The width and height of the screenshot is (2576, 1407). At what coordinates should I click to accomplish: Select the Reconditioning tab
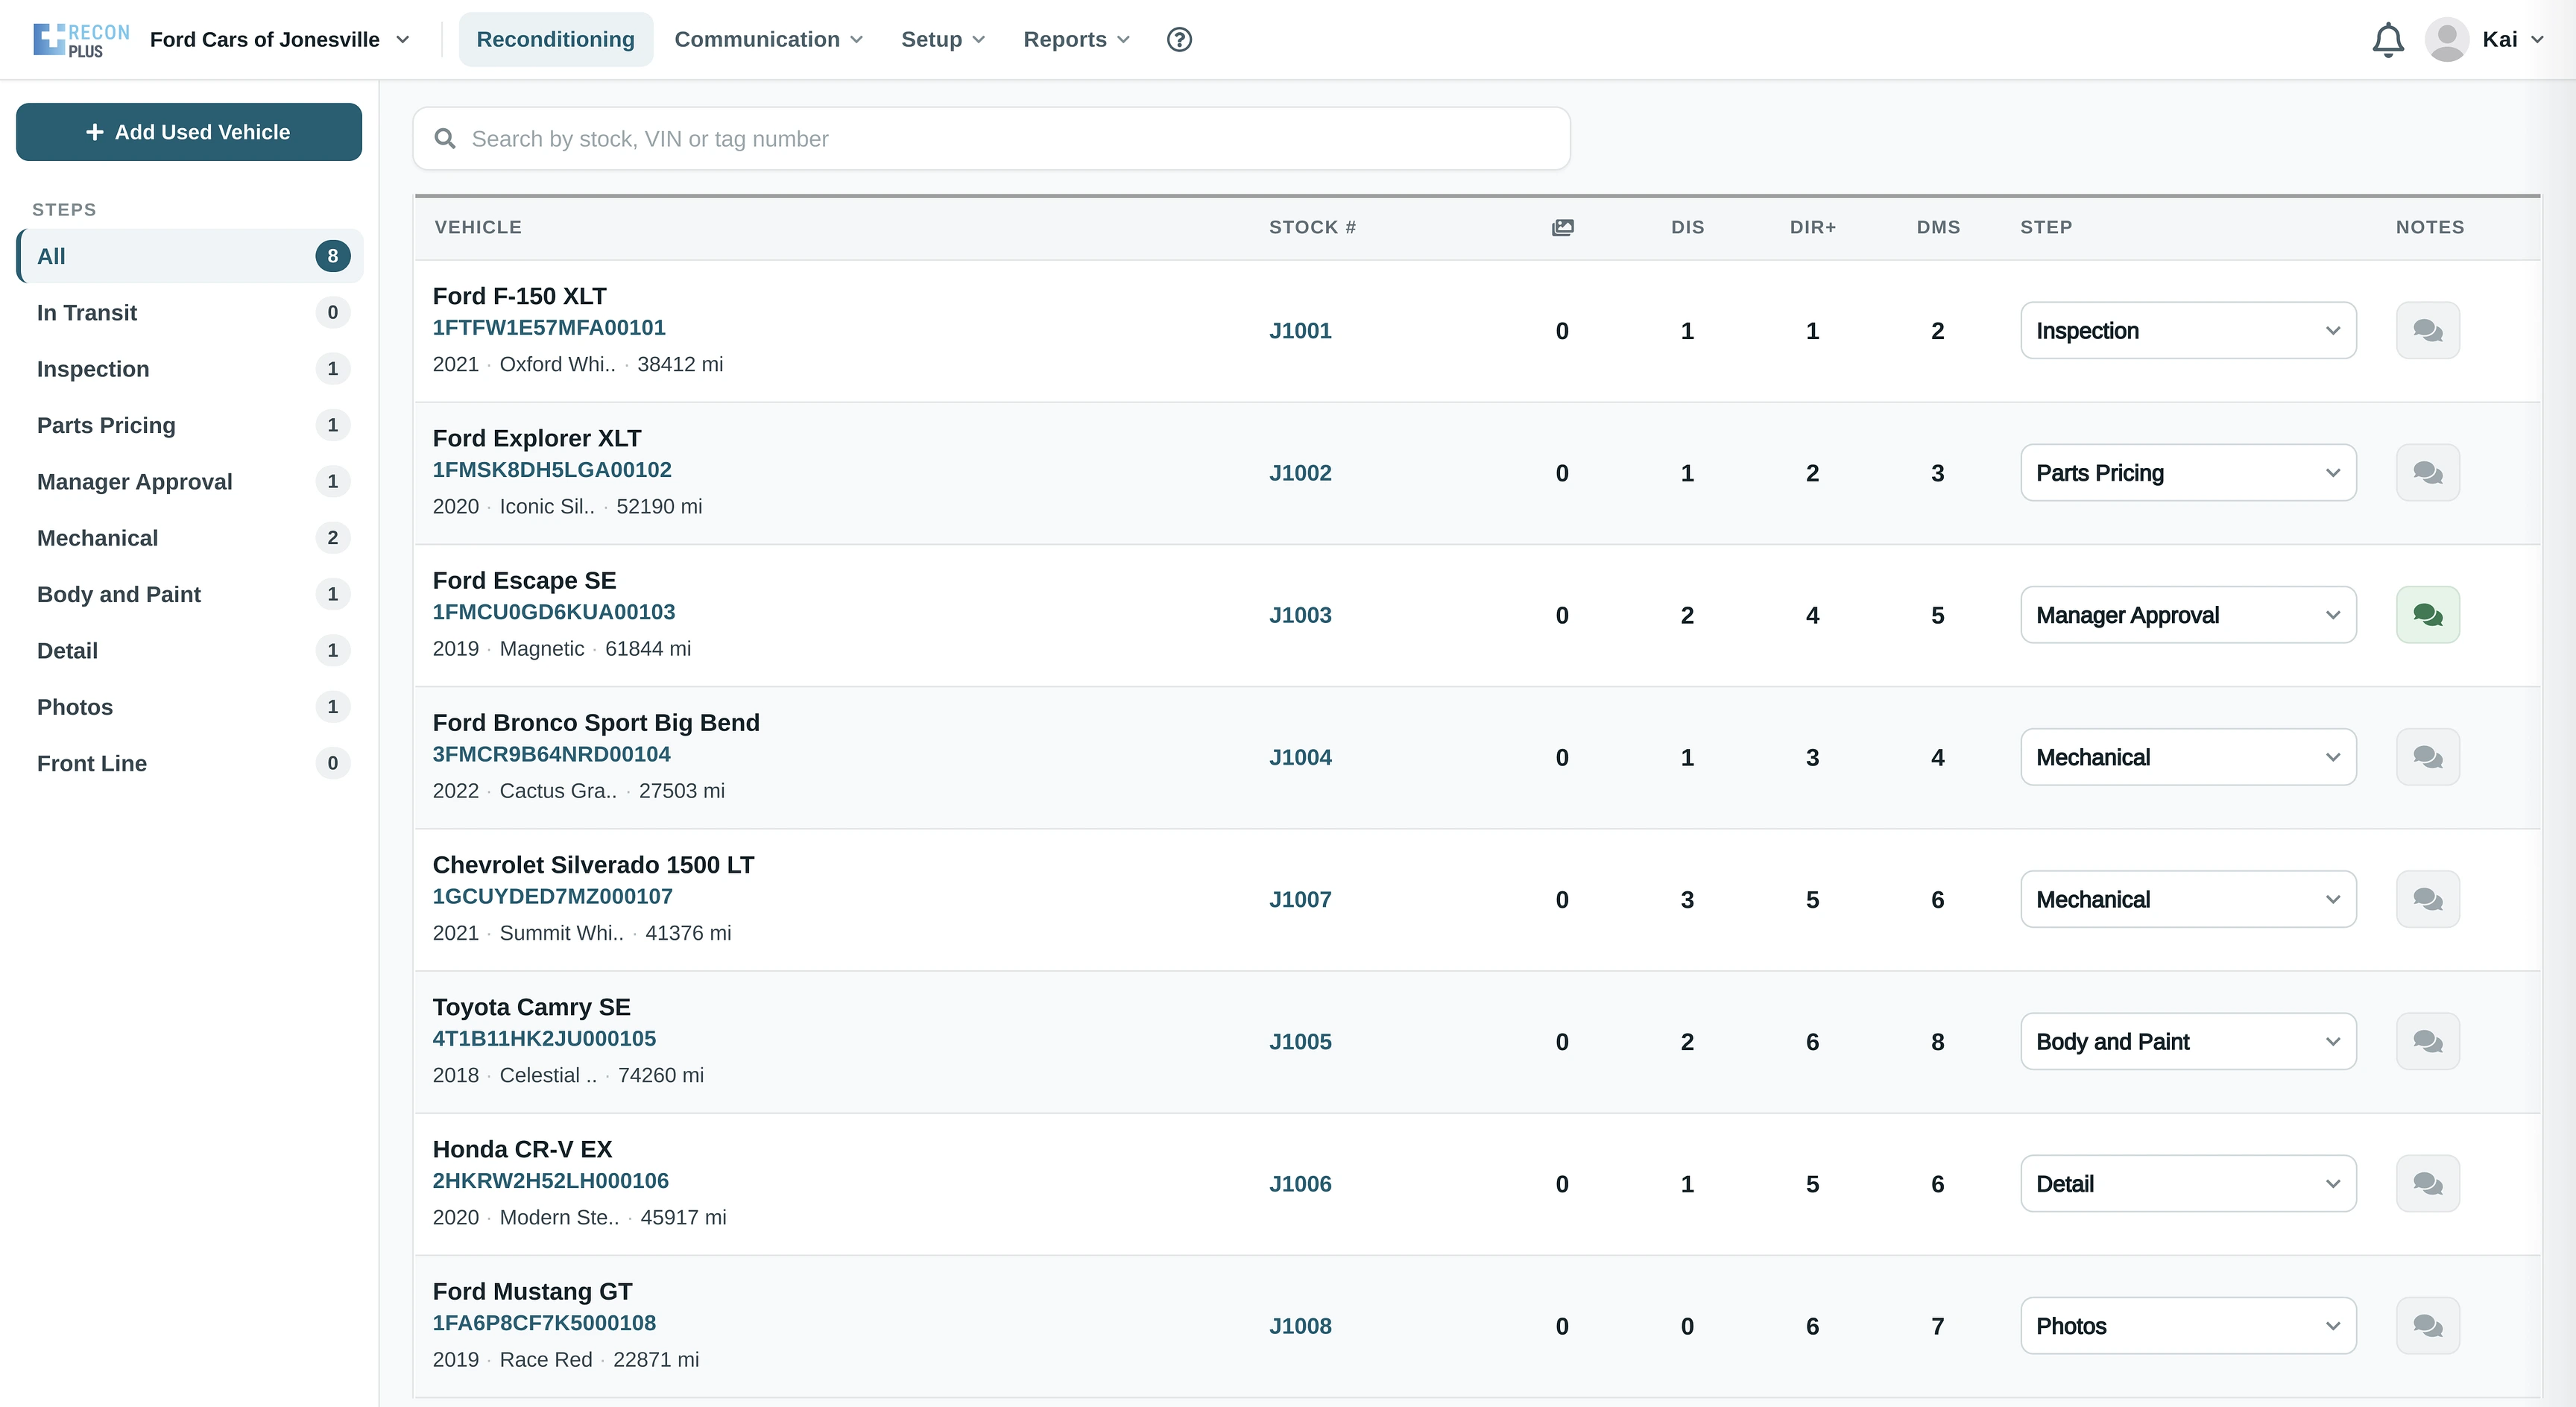pos(555,39)
